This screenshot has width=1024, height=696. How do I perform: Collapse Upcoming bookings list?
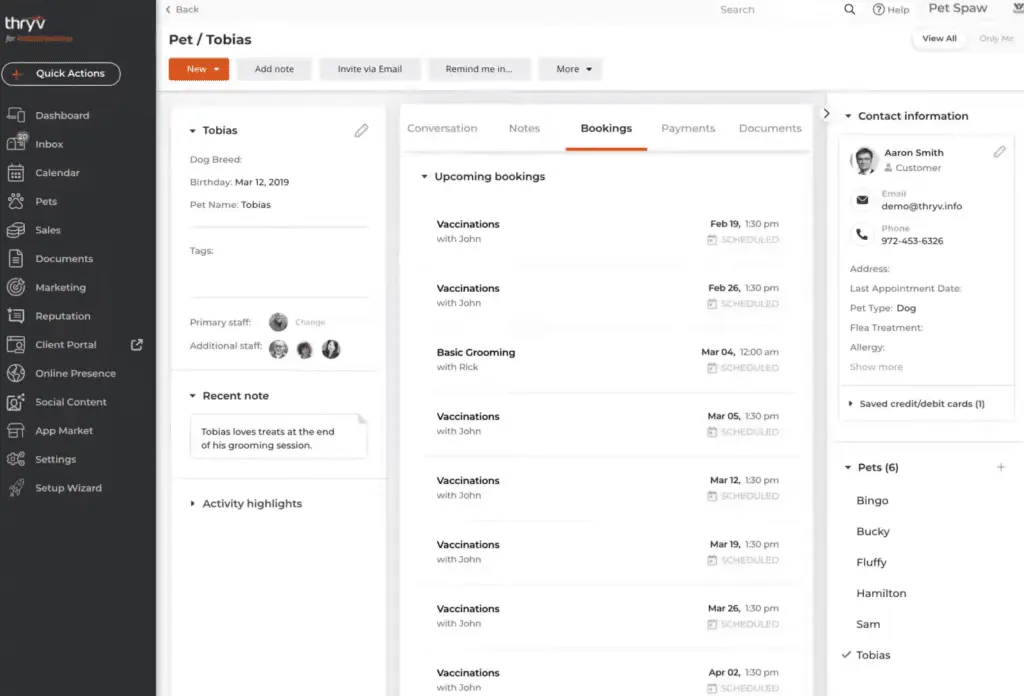pyautogui.click(x=424, y=176)
